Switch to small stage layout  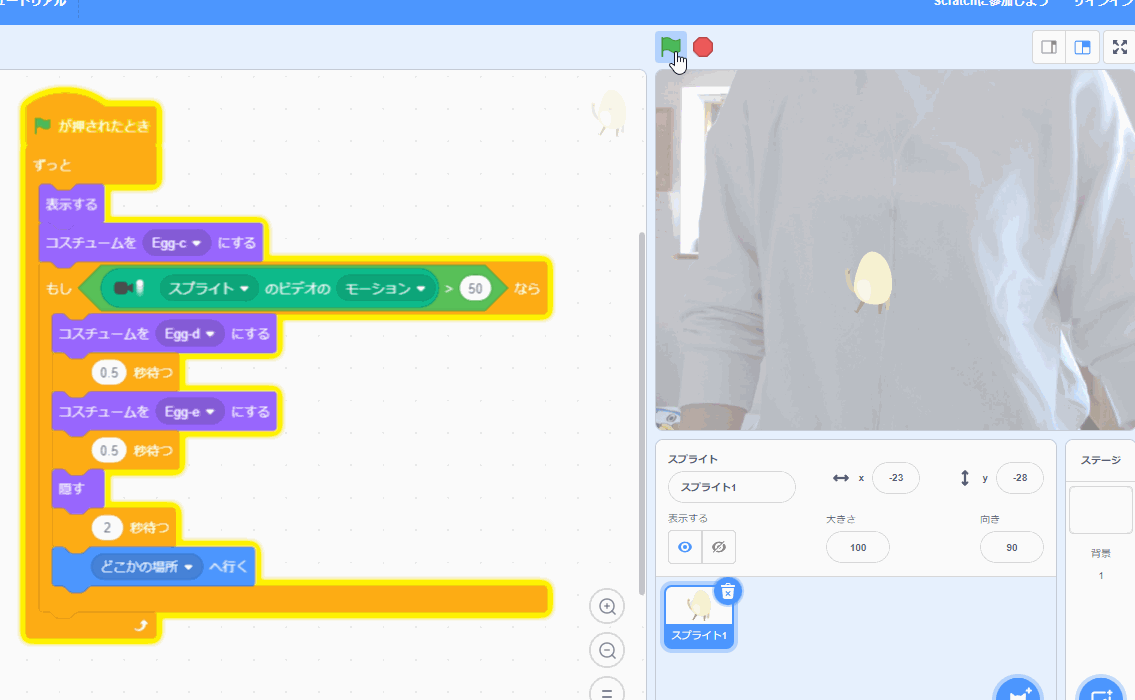pyautogui.click(x=1049, y=47)
